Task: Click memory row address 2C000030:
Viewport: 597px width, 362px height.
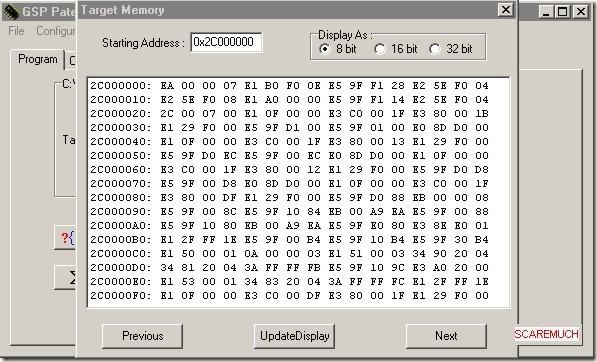Action: coord(121,128)
